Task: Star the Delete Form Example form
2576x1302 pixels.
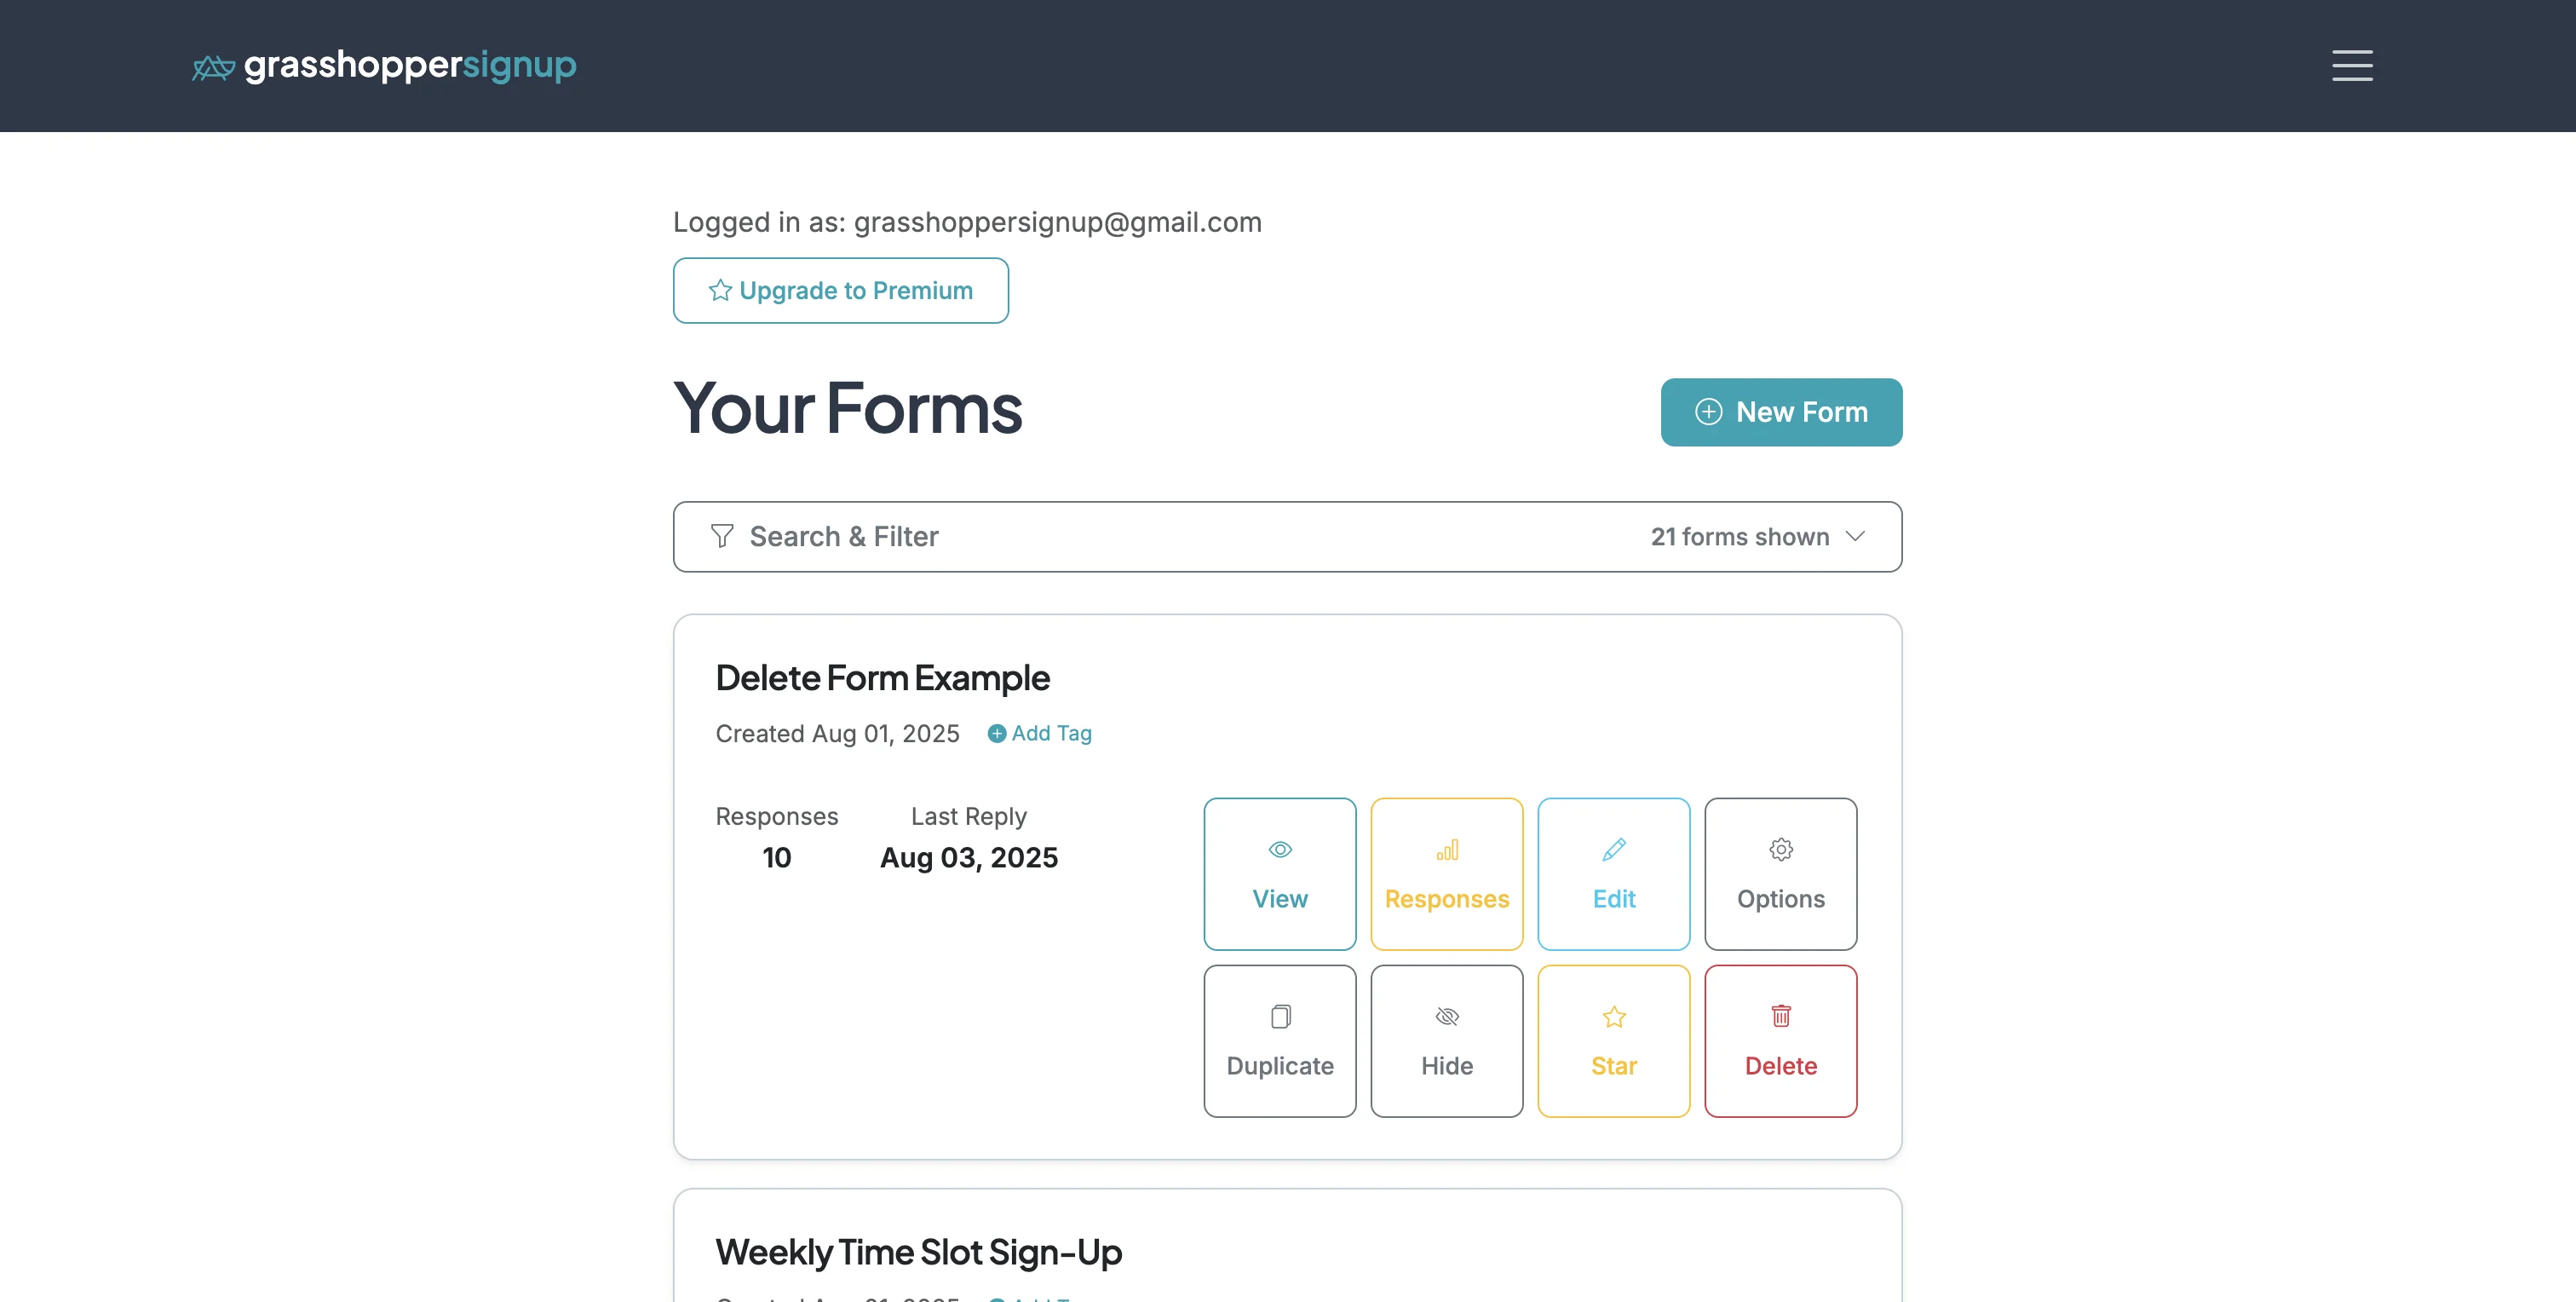Action: [x=1613, y=1040]
